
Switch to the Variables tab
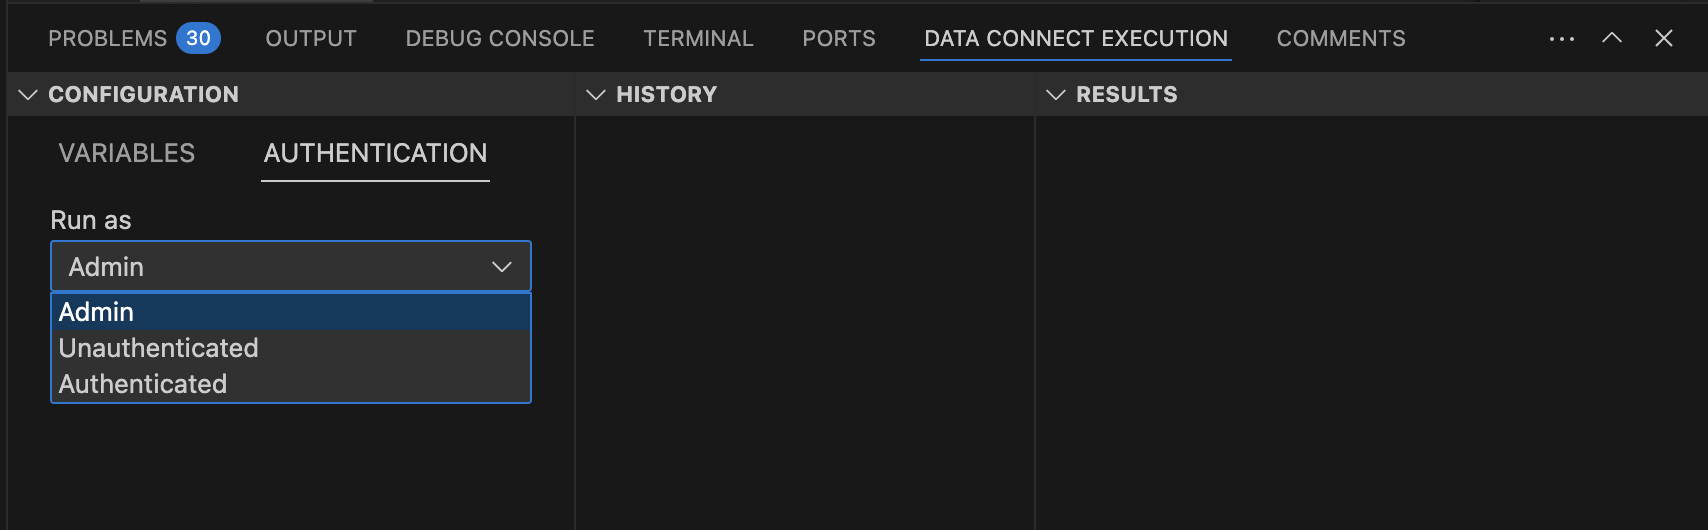(x=127, y=153)
